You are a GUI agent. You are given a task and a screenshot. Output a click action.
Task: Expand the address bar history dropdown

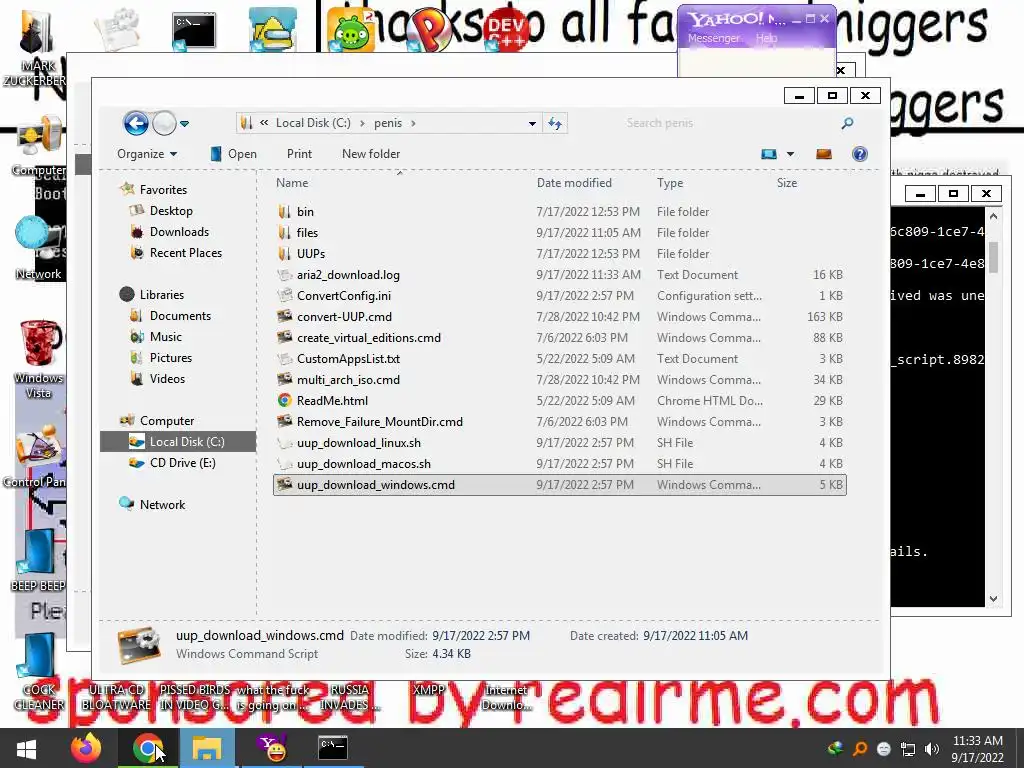coord(532,123)
